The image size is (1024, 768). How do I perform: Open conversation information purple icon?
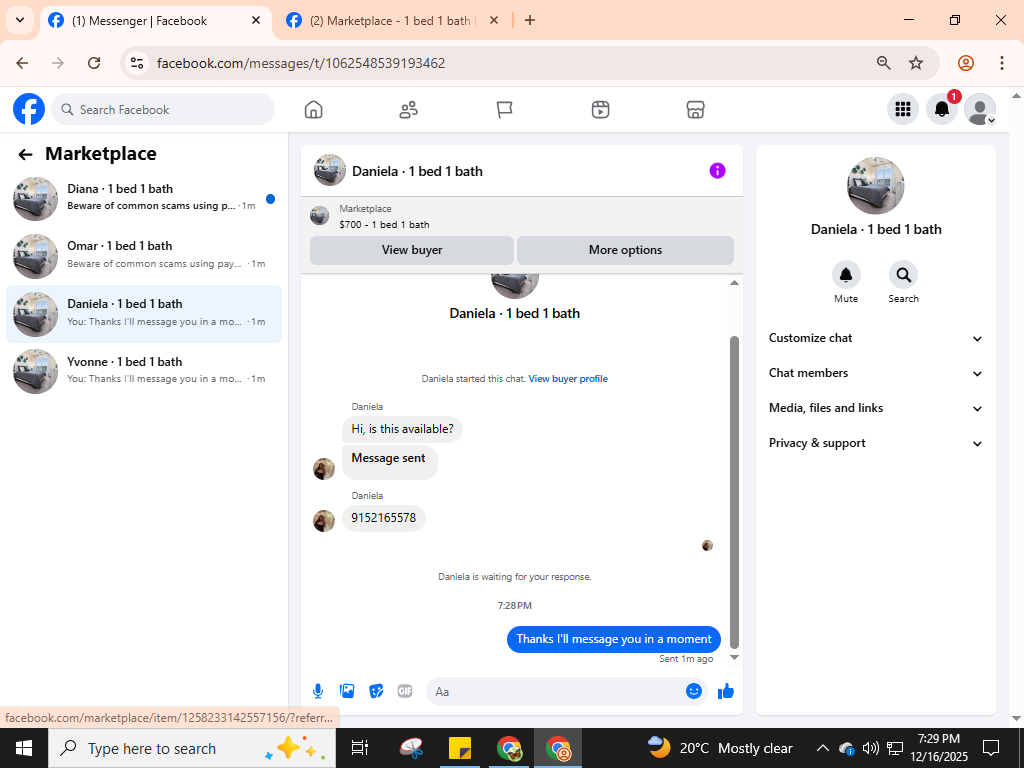pos(717,171)
